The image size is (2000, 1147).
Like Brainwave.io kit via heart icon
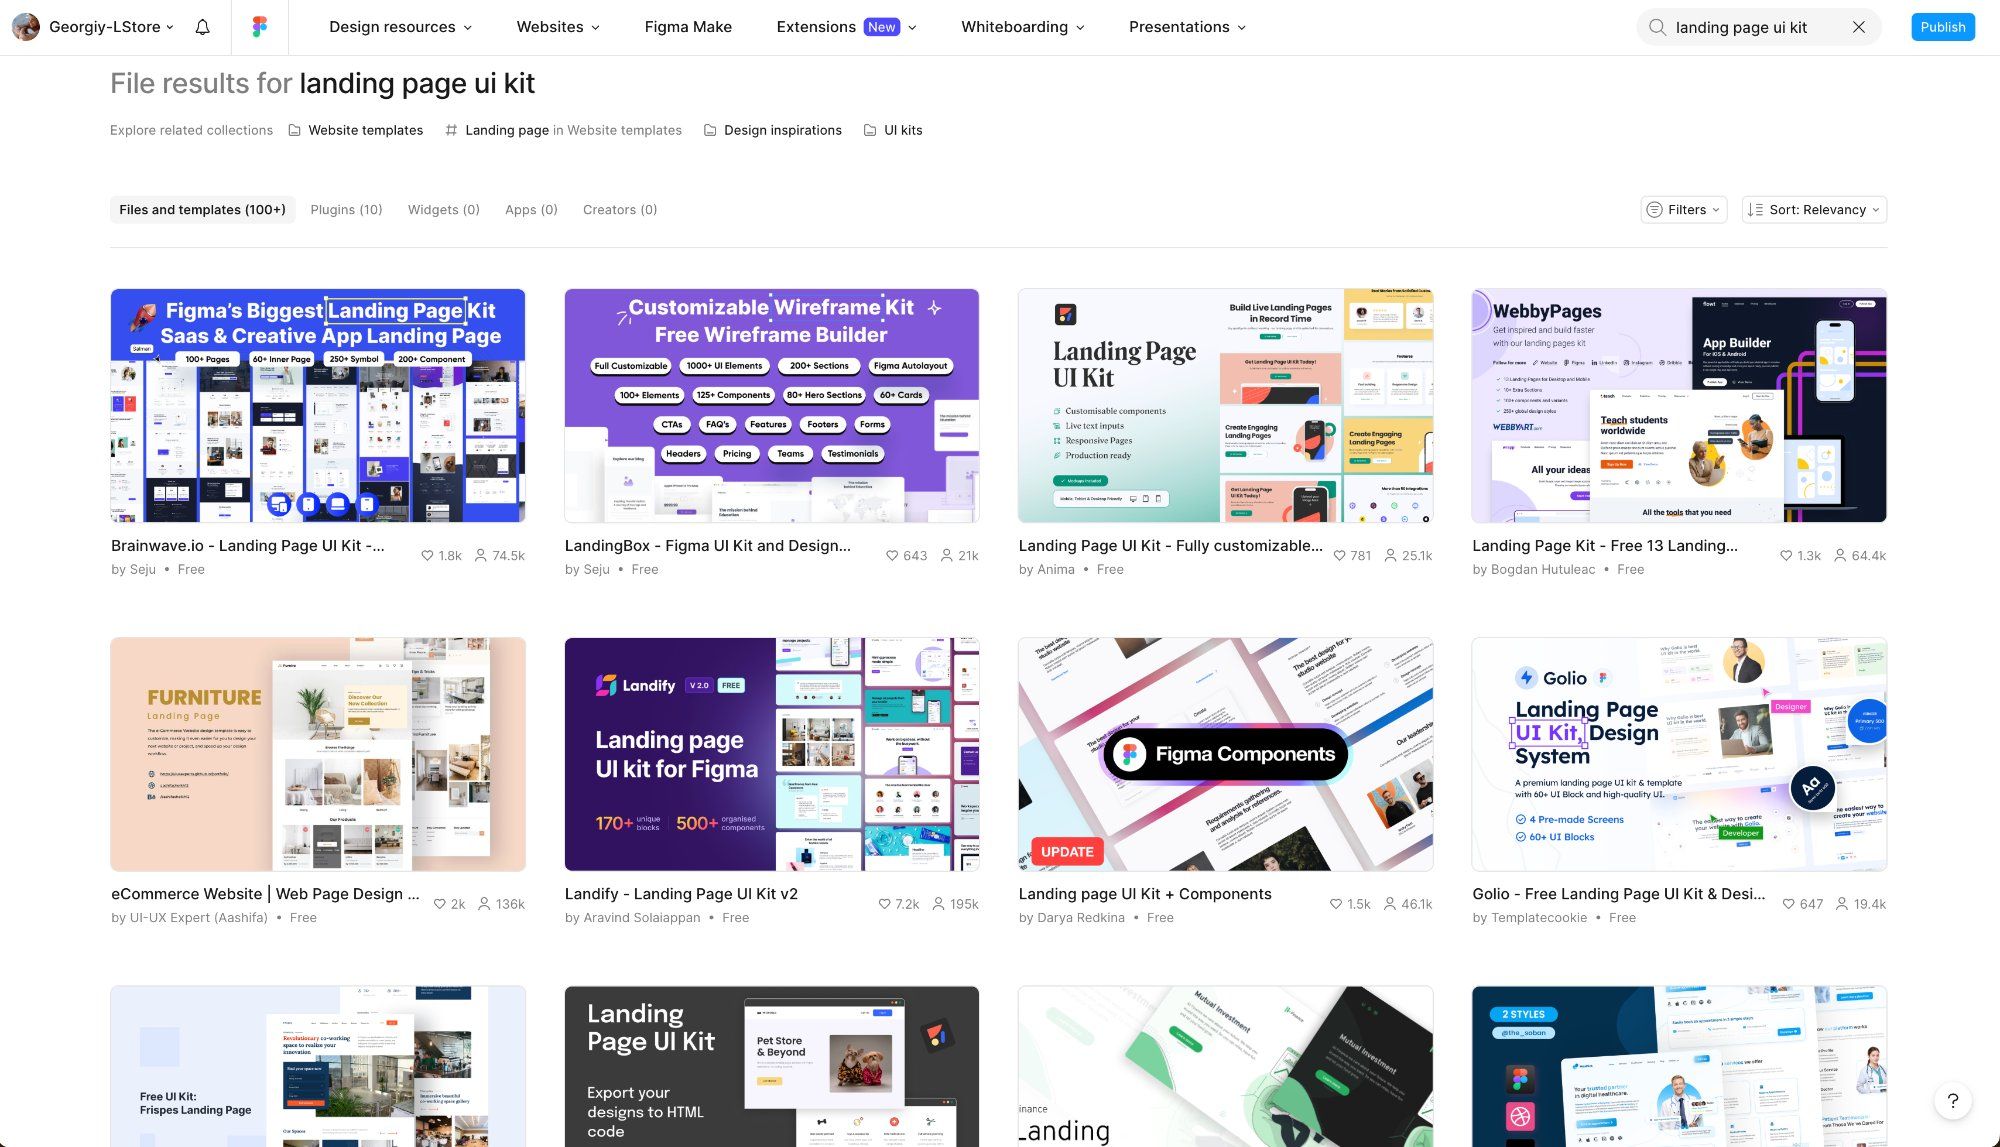427,555
